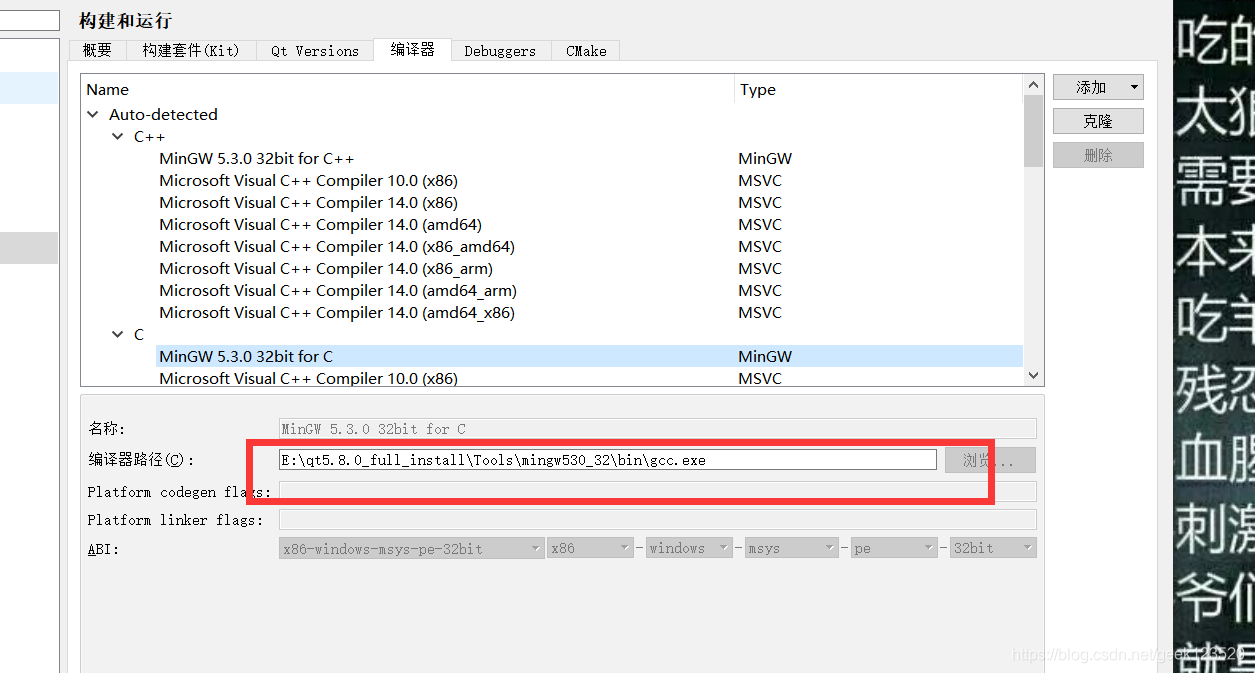Switch to the 概要 tab
Image resolution: width=1255 pixels, height=673 pixels.
pos(98,51)
